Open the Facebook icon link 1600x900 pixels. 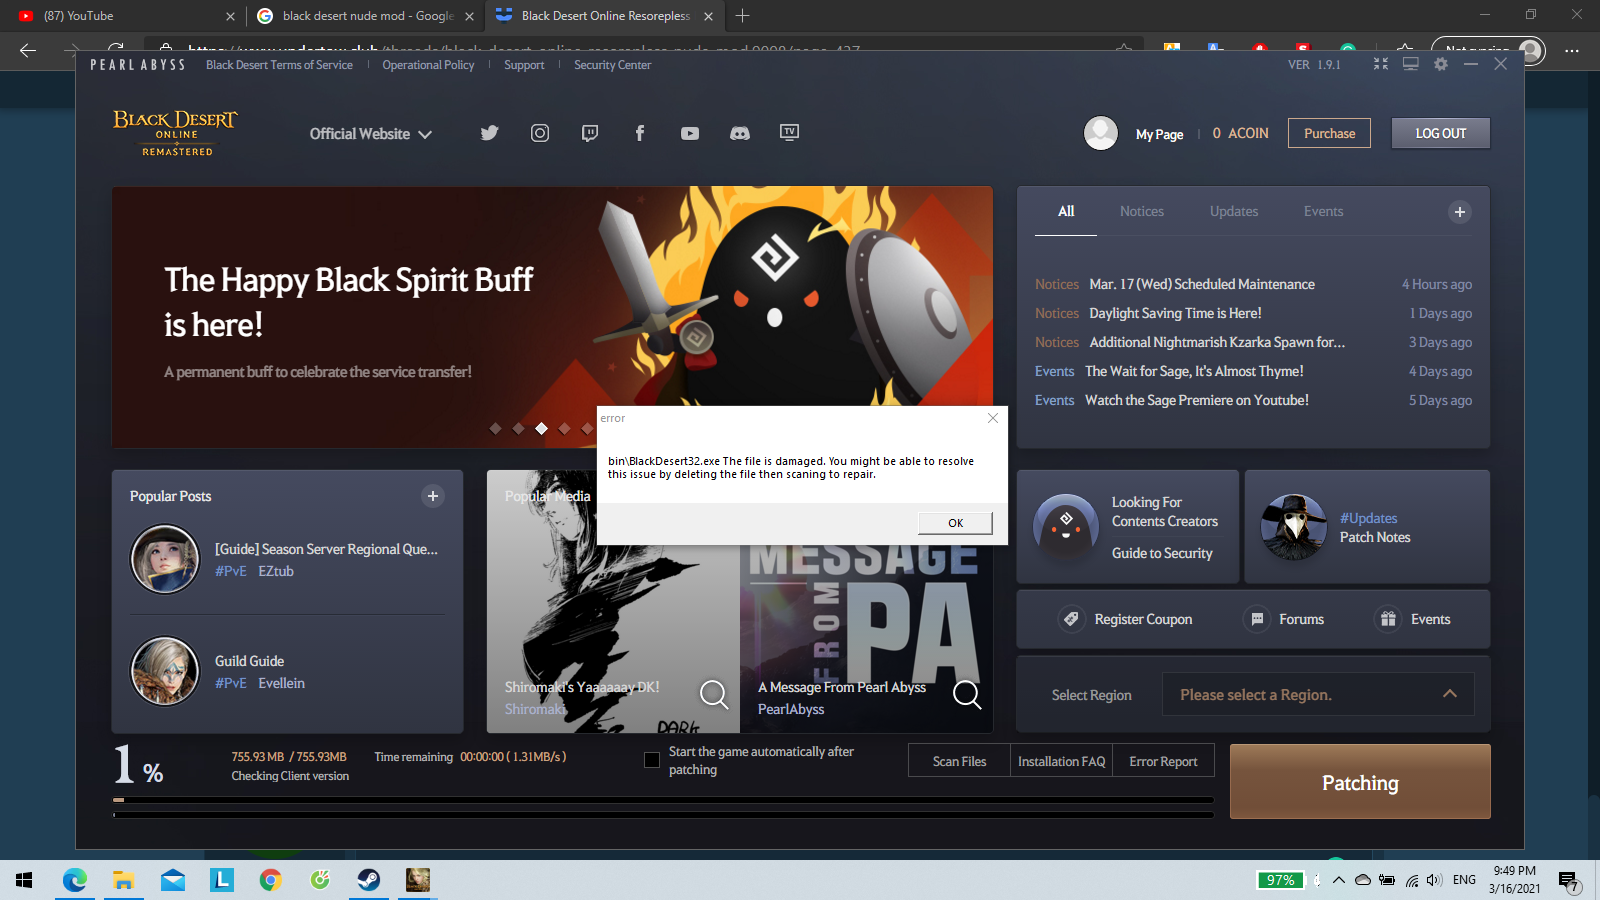640,133
